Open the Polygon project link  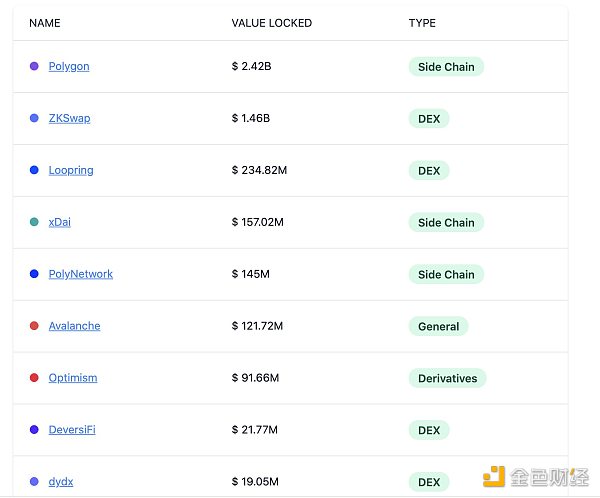69,67
